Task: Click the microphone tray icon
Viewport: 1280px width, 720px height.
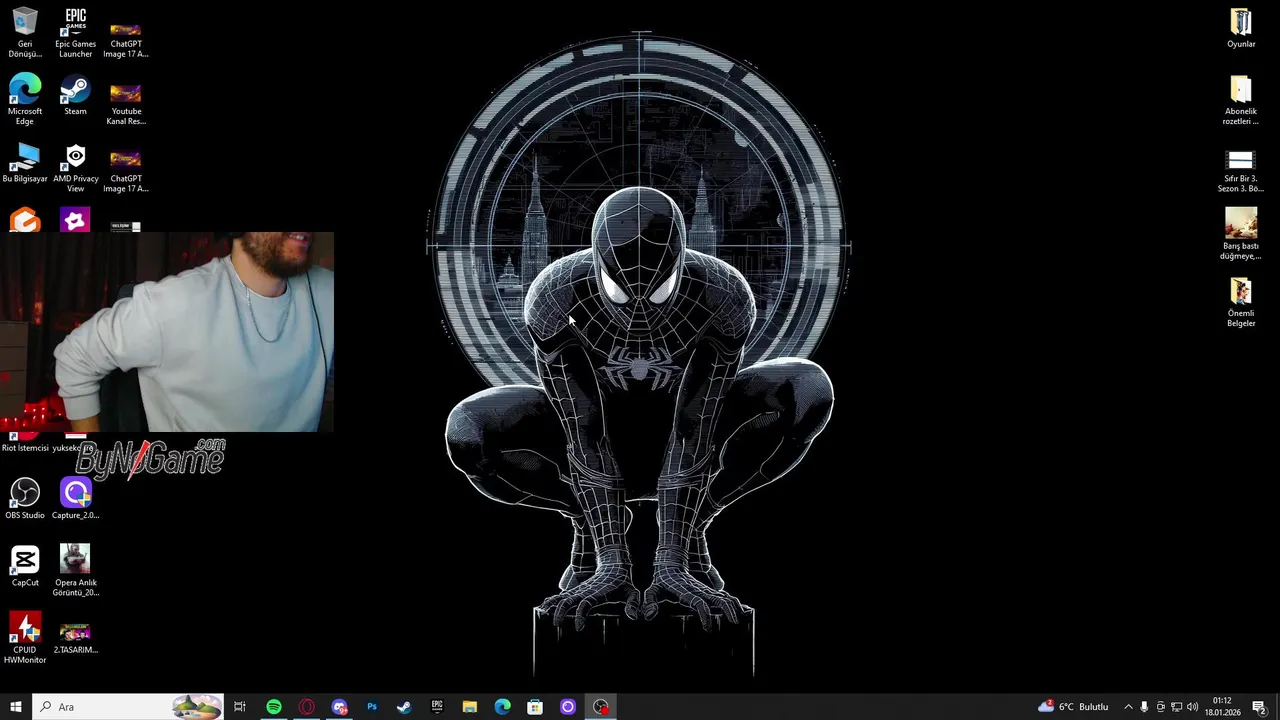Action: click(1144, 707)
